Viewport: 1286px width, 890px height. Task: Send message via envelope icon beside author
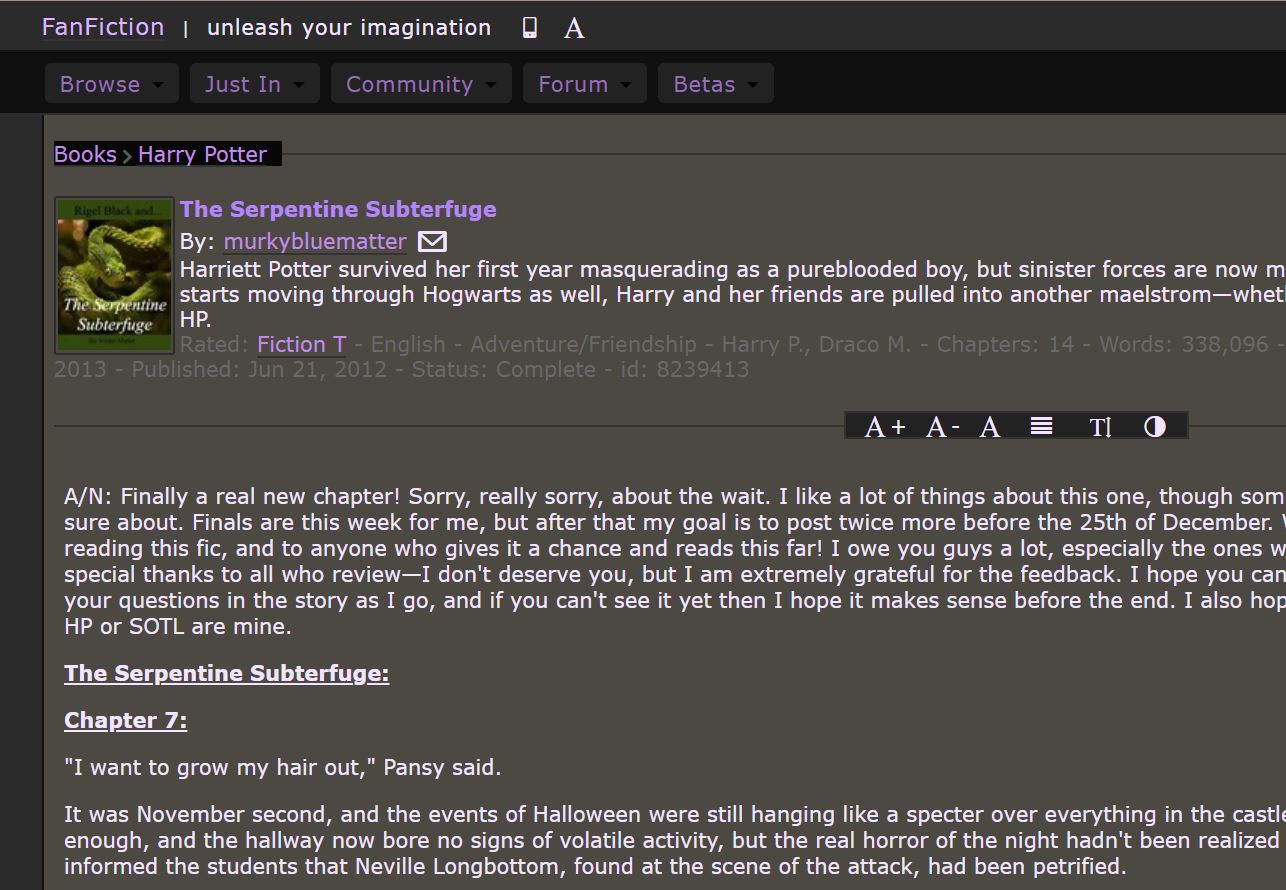click(432, 241)
